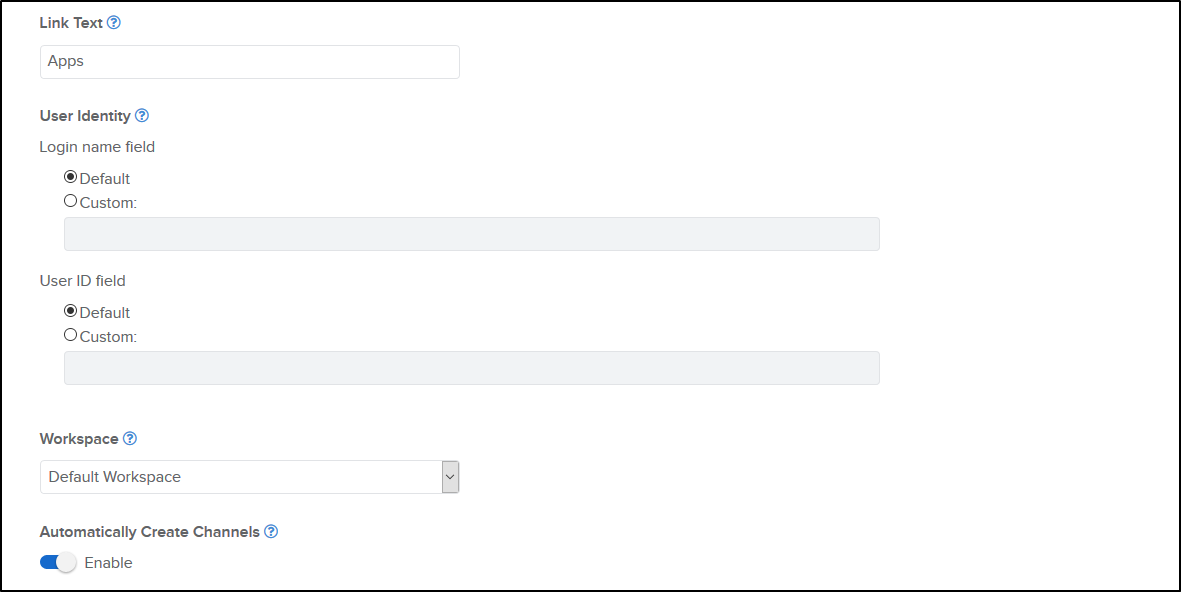Click the Link Text input containing Apps

250,62
